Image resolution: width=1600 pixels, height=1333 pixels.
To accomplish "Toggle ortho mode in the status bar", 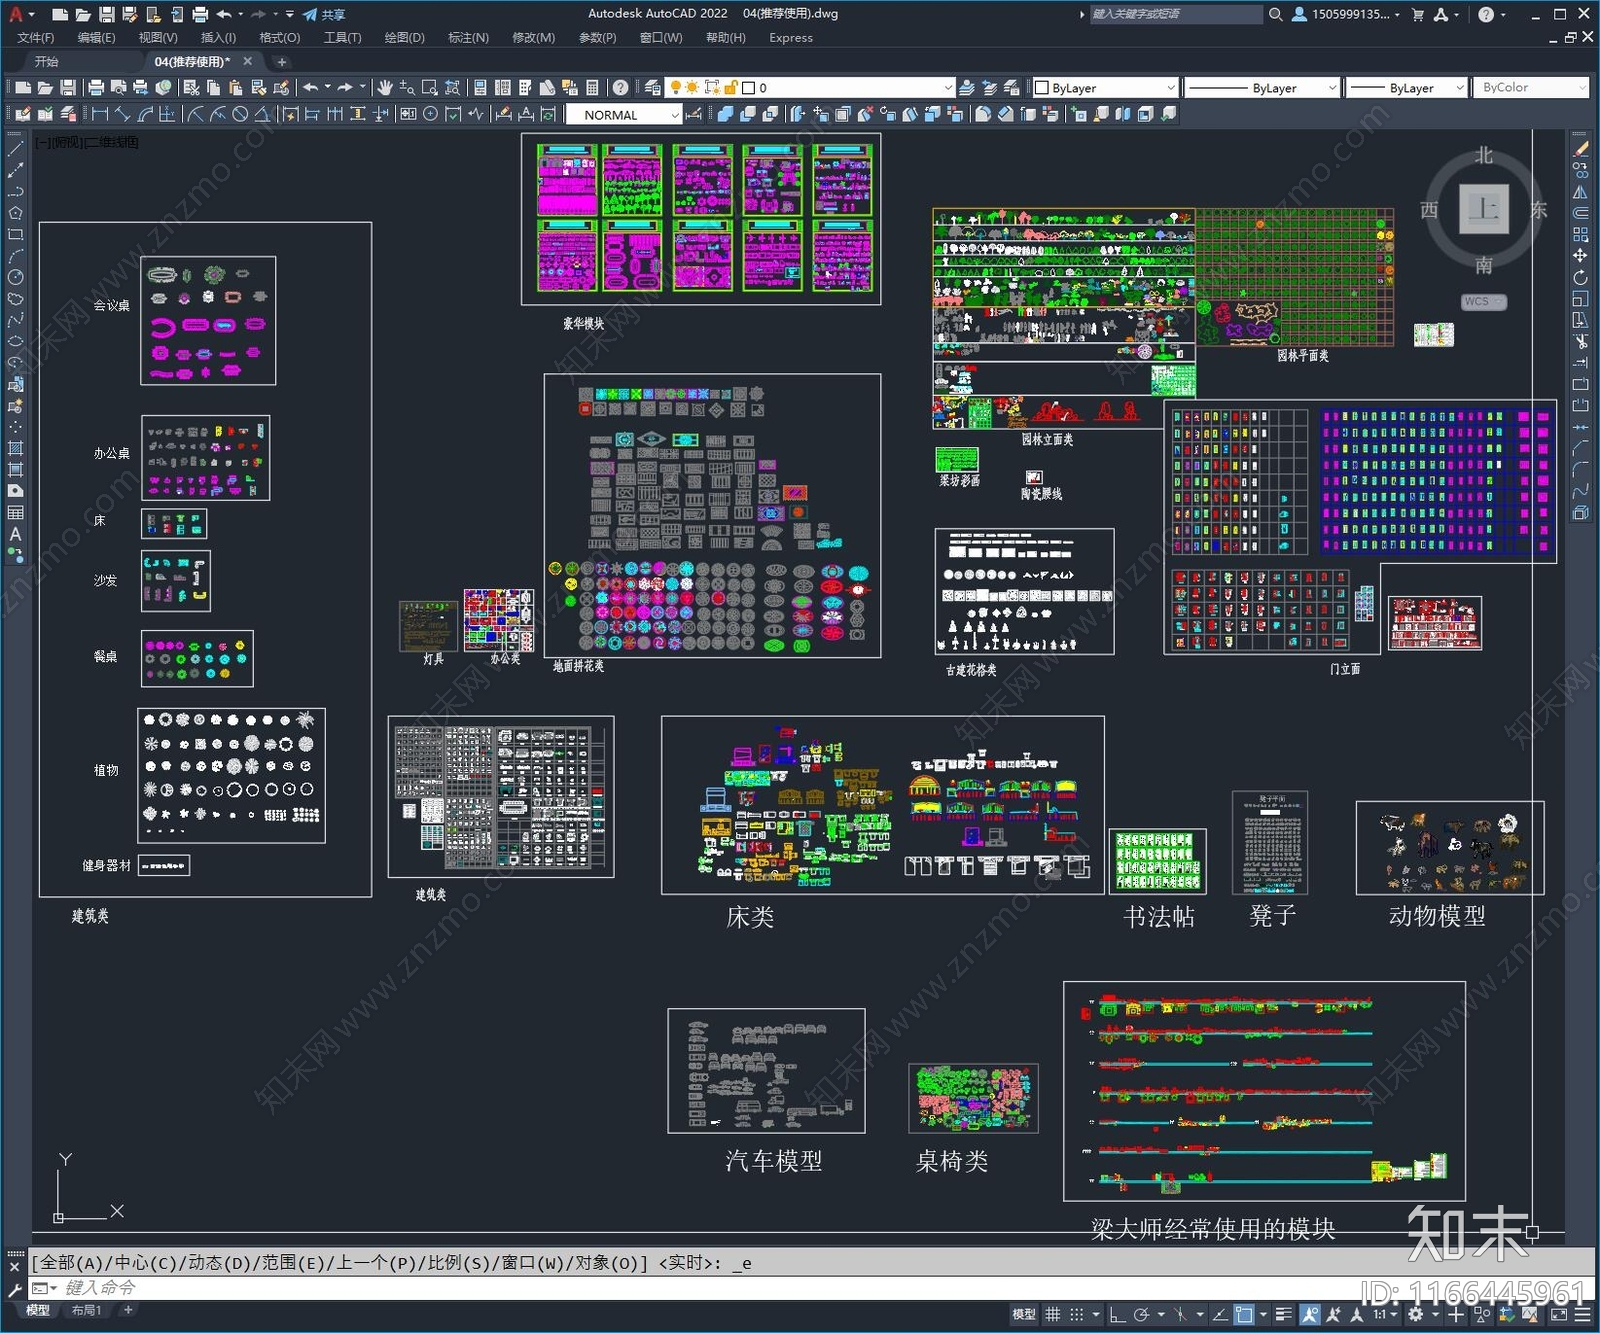I will (1117, 1315).
